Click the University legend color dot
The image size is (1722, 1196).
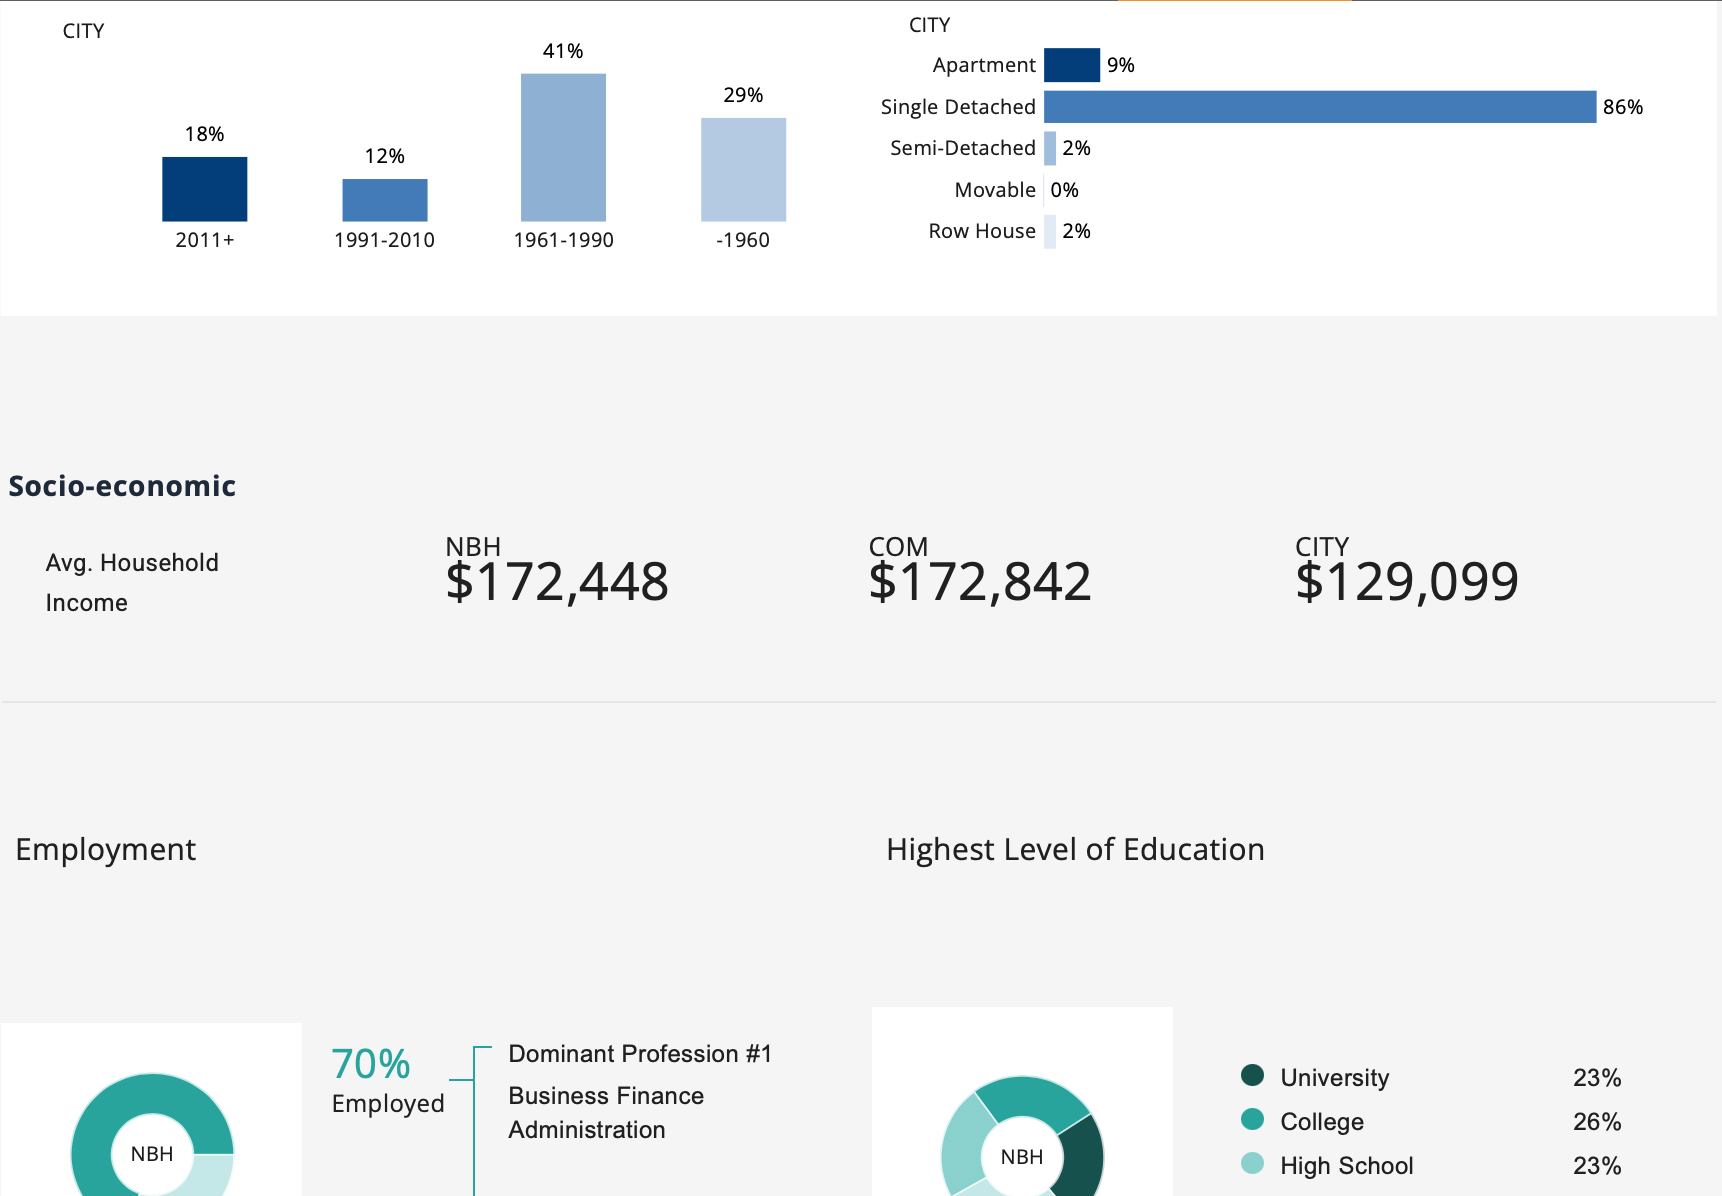click(x=1252, y=1076)
